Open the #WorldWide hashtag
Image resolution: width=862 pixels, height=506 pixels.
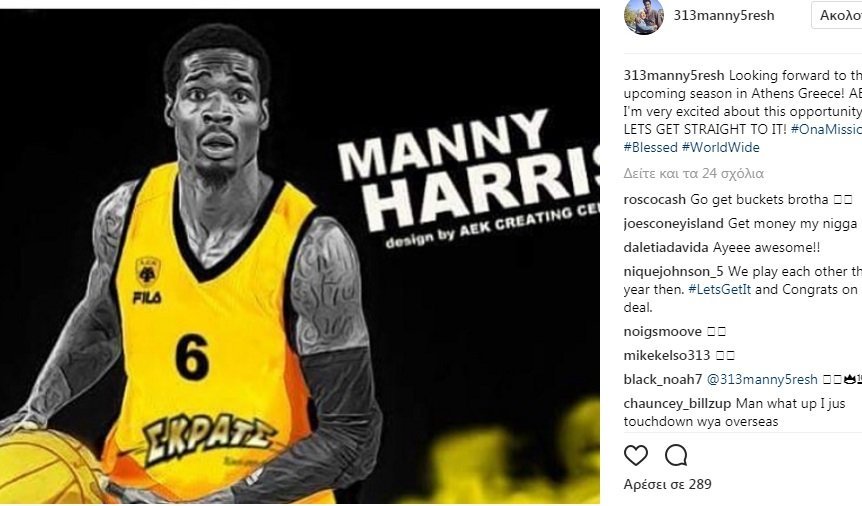pos(720,147)
